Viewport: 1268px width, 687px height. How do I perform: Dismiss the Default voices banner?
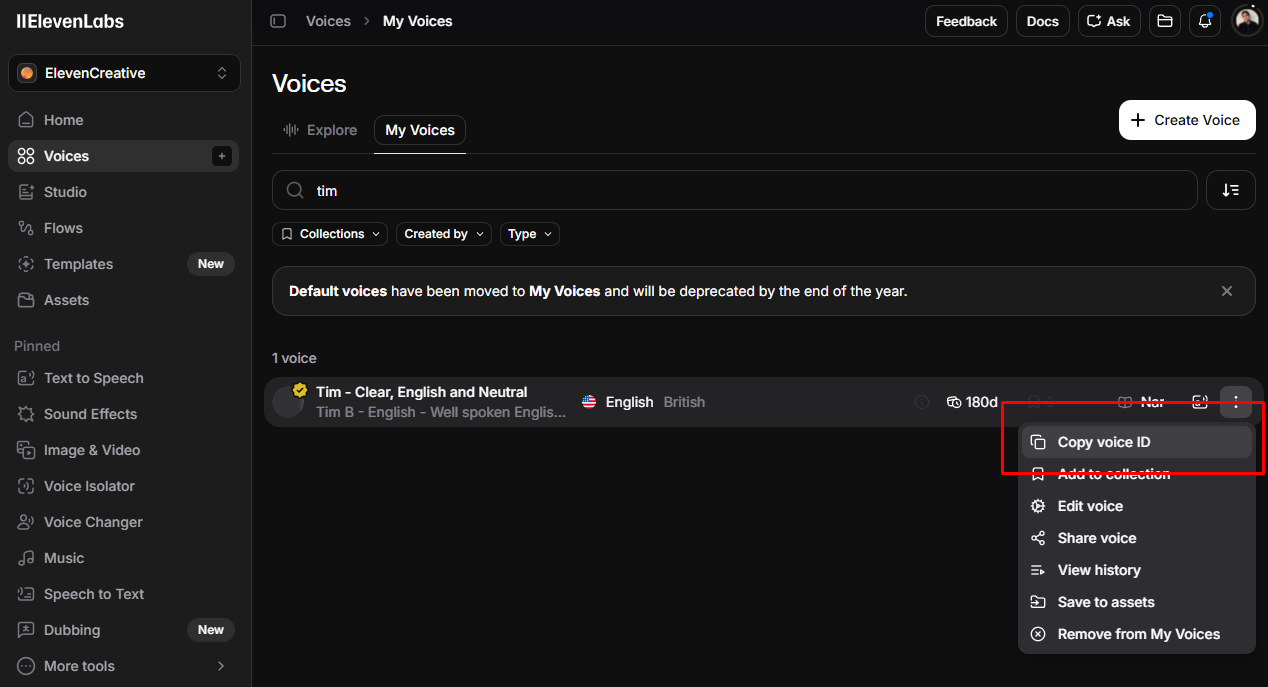pos(1227,291)
